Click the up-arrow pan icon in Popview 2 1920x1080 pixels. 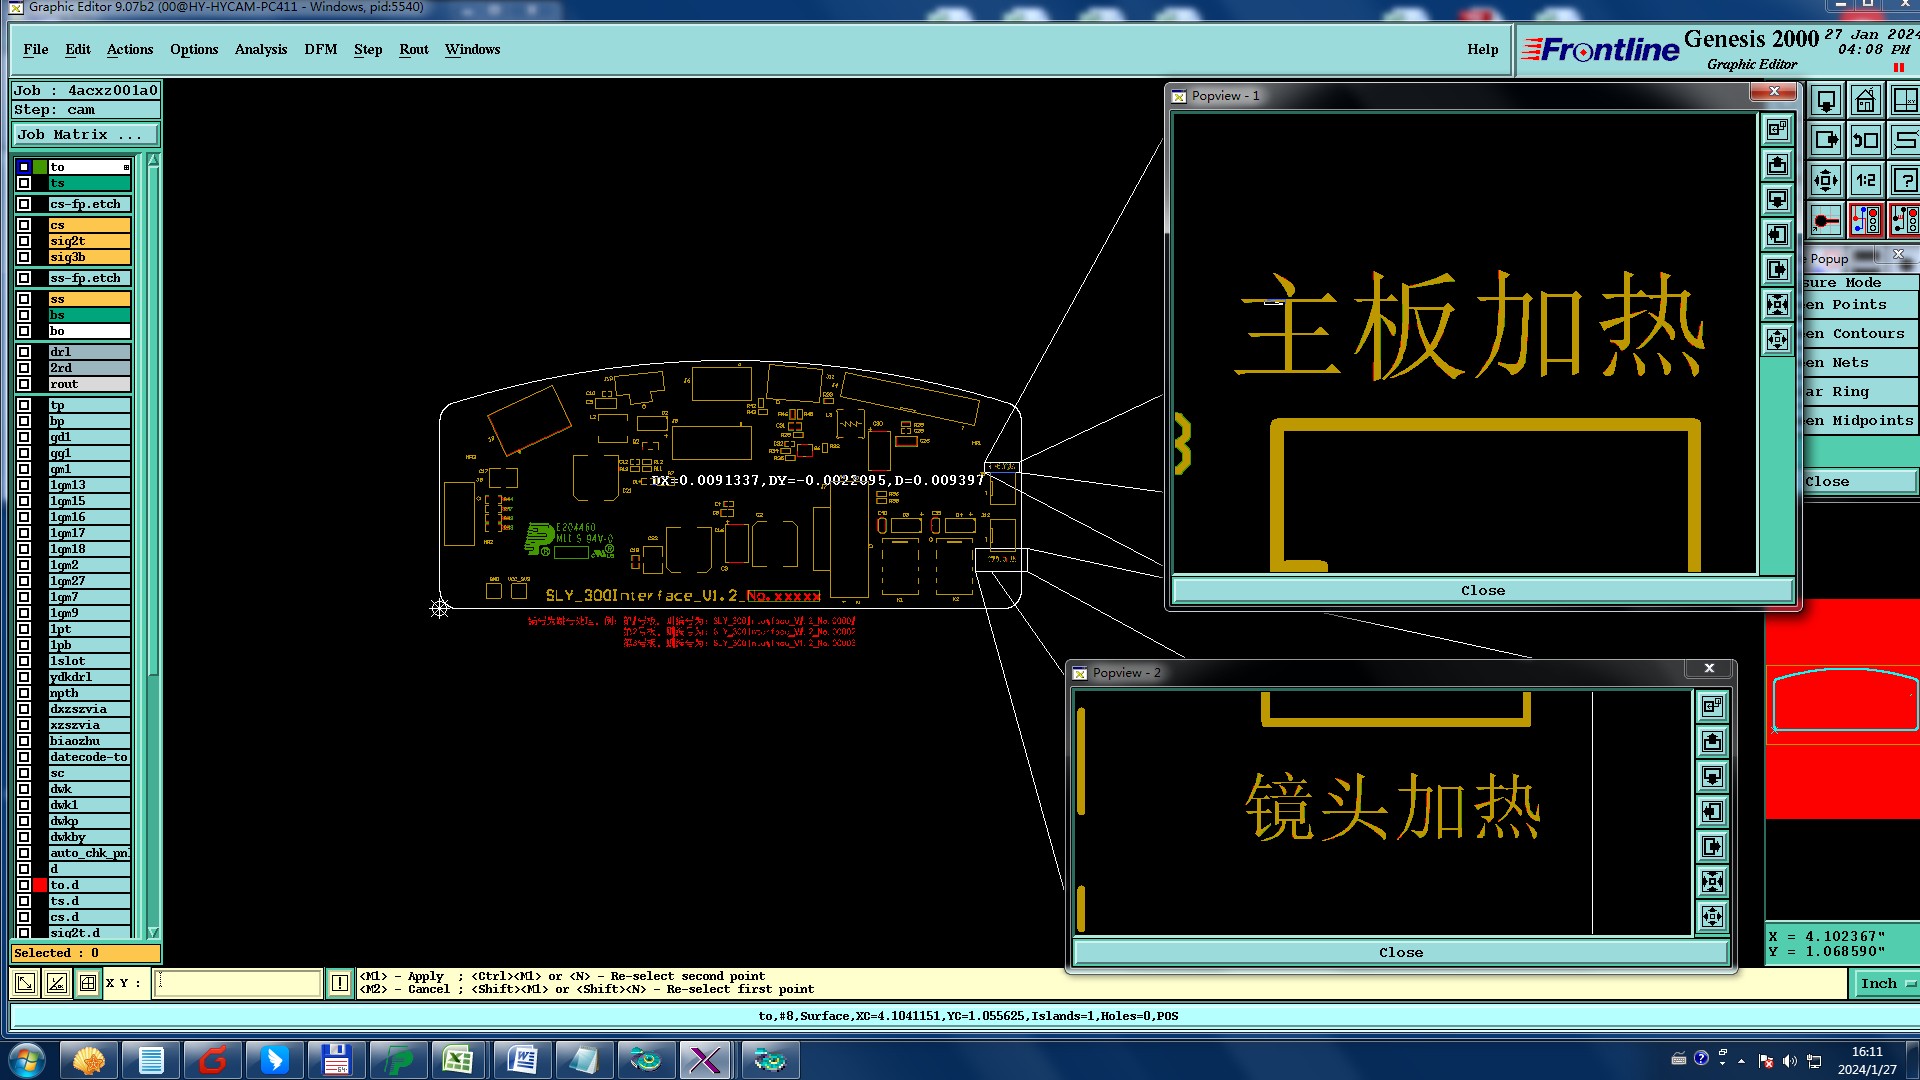(1712, 742)
